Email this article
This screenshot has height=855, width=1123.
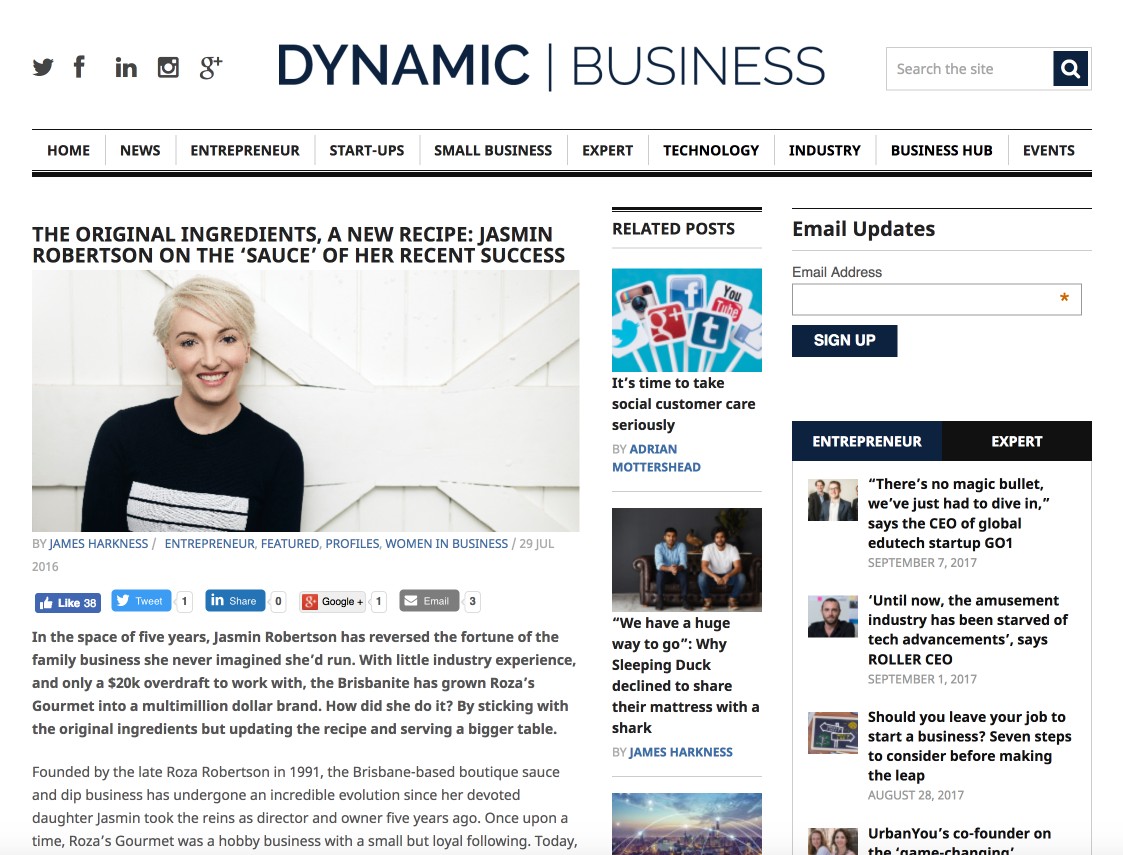point(429,601)
